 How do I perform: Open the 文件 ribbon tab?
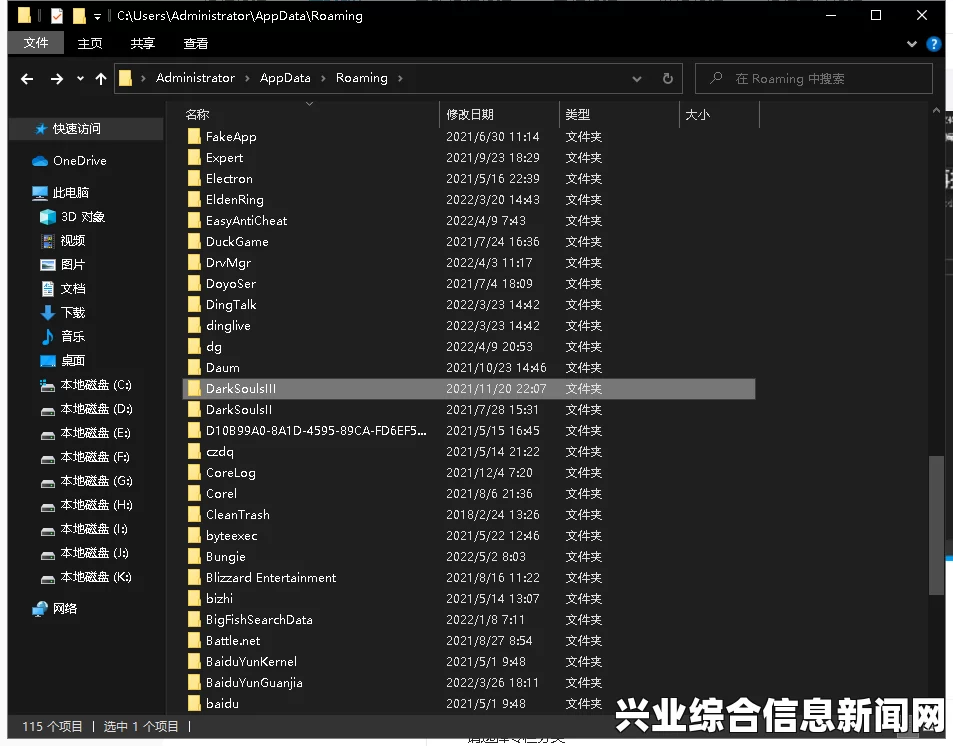tap(36, 43)
